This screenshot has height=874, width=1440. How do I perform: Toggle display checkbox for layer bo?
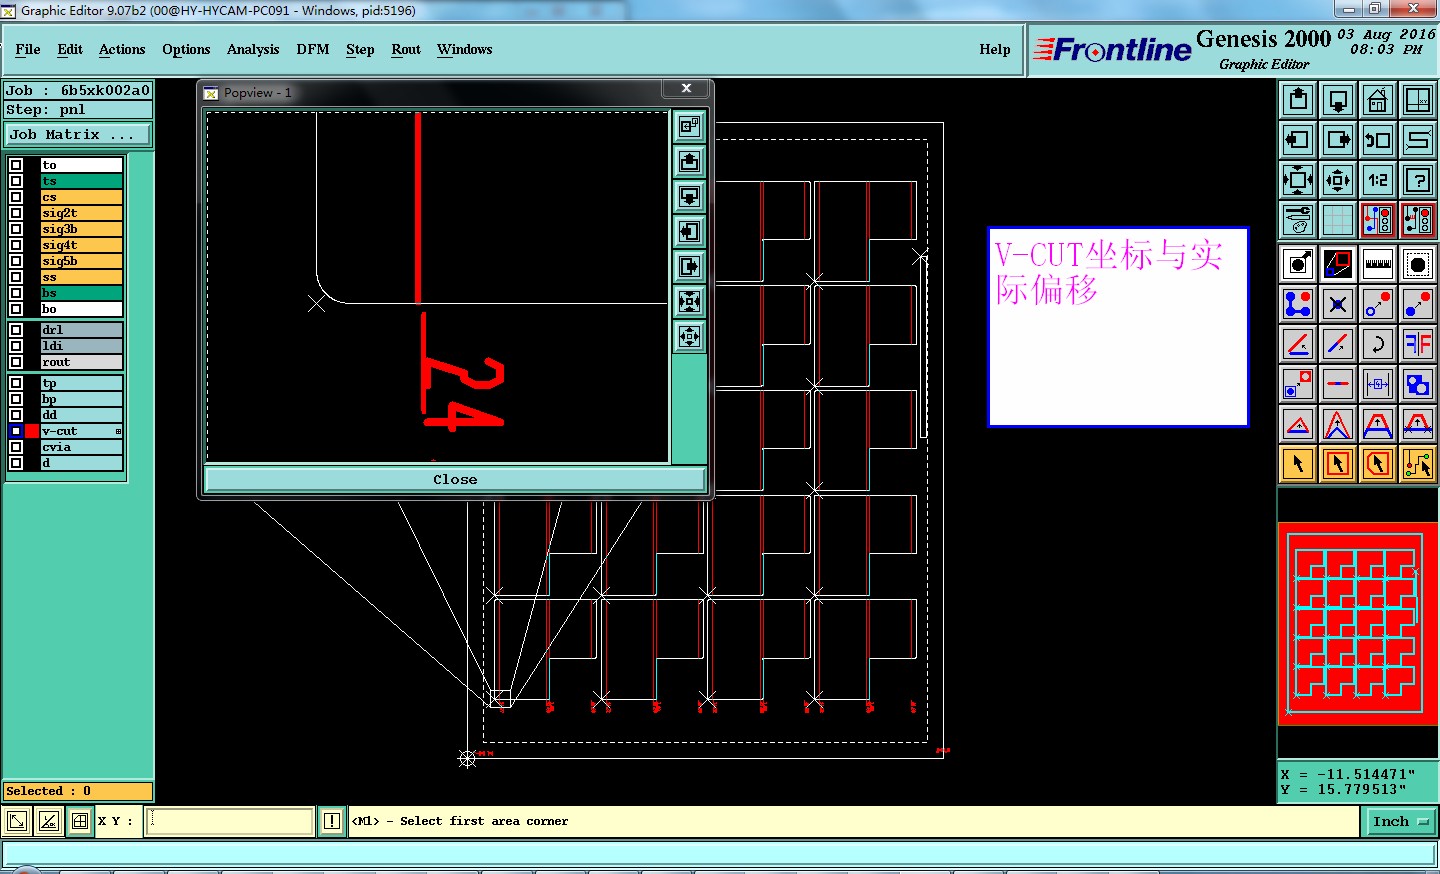tap(16, 309)
